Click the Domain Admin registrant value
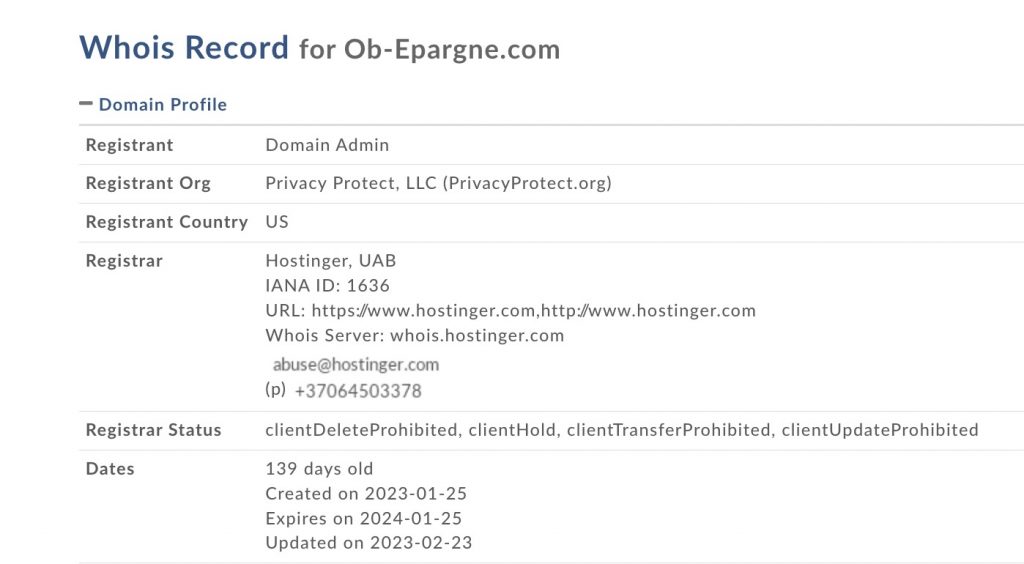1024x564 pixels. [327, 145]
